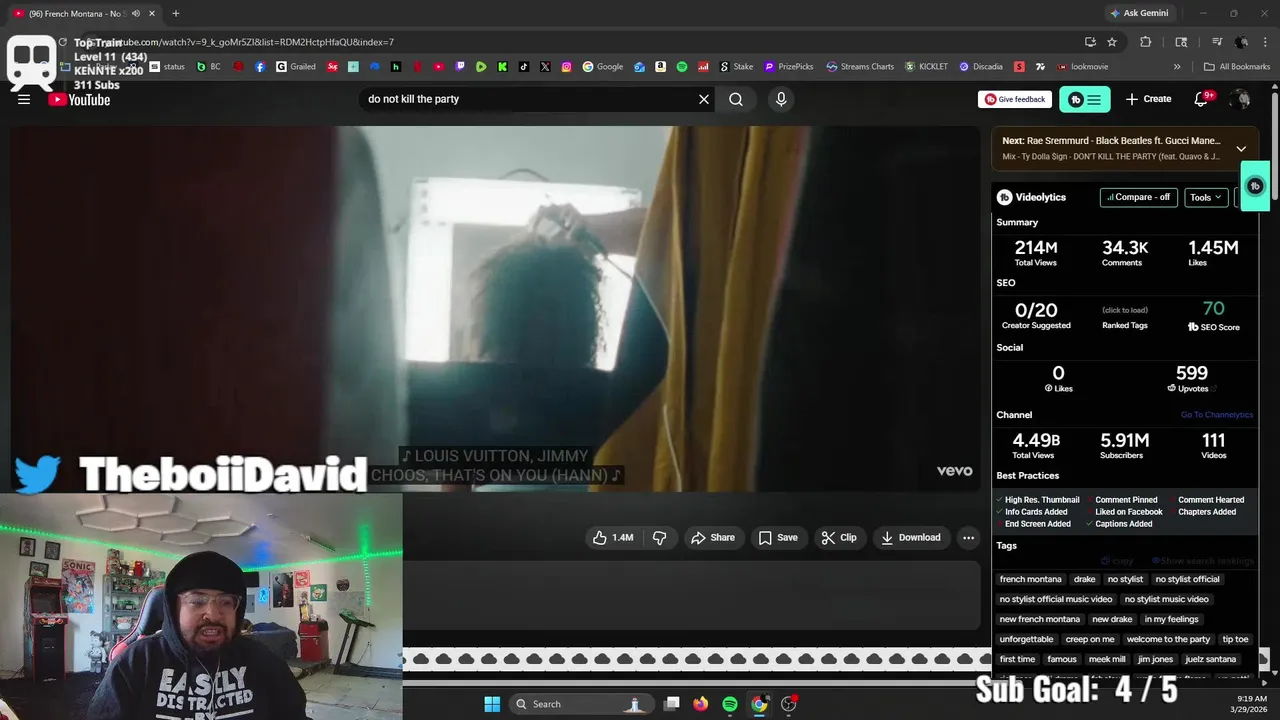Open the YouTube guide hamburger menu
1280x720 pixels.
tap(24, 99)
